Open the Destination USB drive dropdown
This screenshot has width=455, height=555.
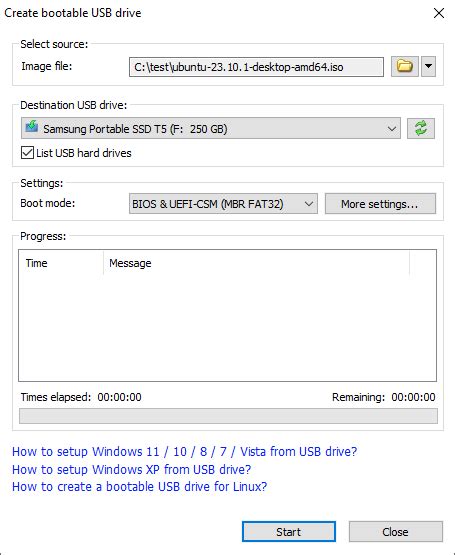[x=211, y=128]
